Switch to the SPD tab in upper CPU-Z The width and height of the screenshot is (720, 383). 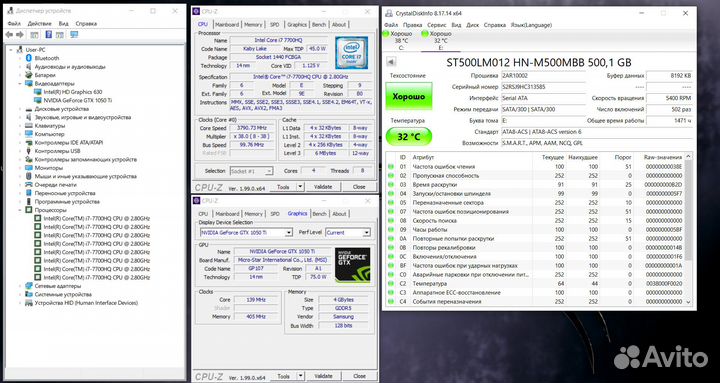point(275,24)
